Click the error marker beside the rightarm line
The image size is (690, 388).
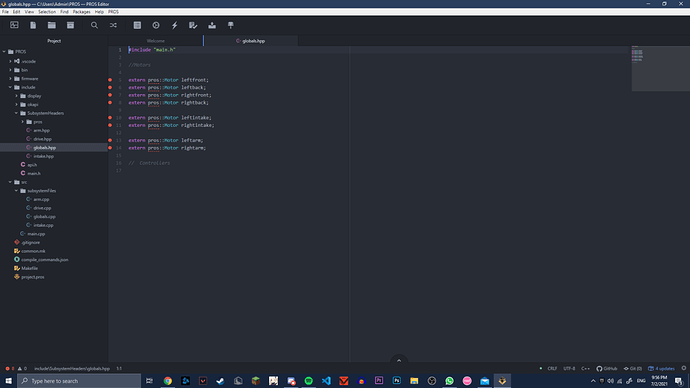(110, 148)
